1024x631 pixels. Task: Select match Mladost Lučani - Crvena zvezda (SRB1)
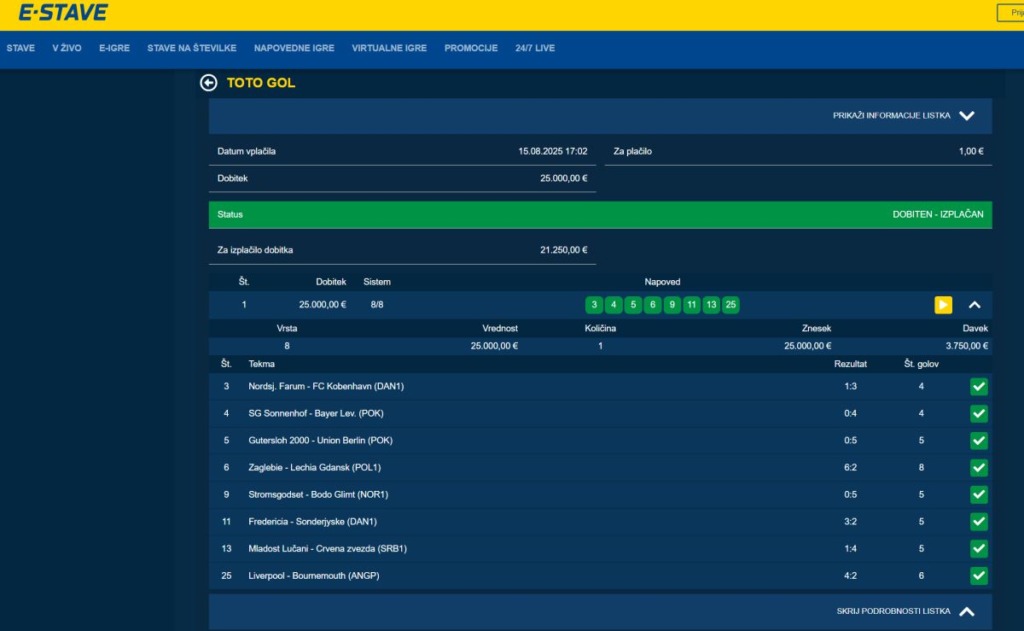coord(327,549)
